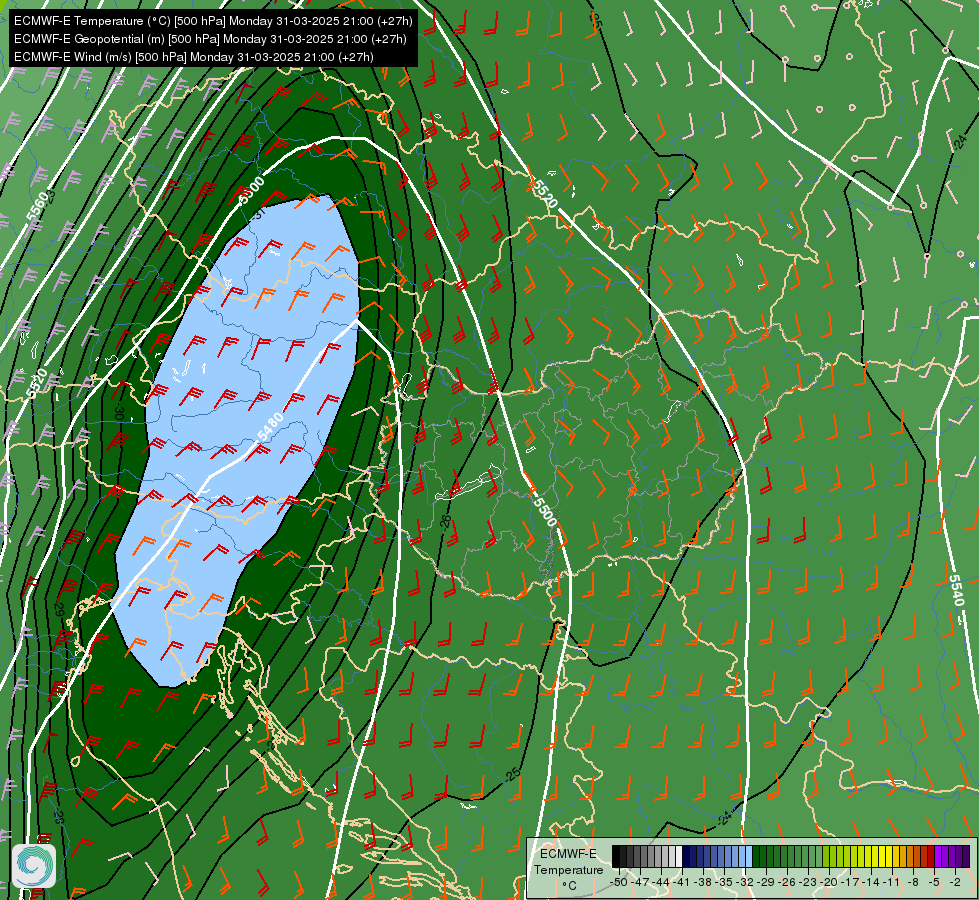Click the swirl weather logo icon
The image size is (979, 900).
34,866
